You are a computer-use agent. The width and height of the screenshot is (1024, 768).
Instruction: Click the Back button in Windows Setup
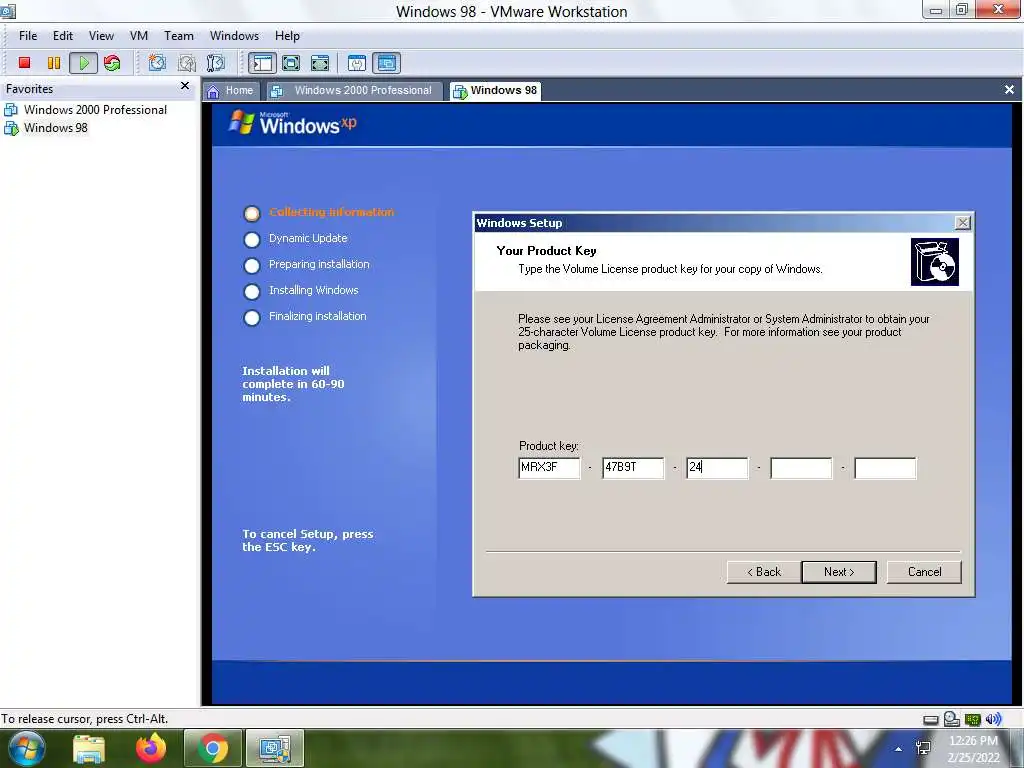763,572
